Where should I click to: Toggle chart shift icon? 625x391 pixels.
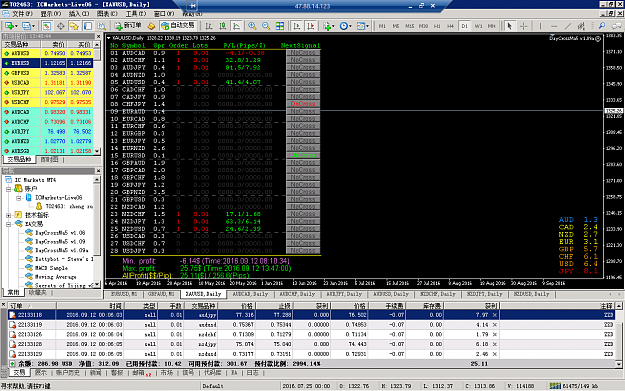pos(310,26)
